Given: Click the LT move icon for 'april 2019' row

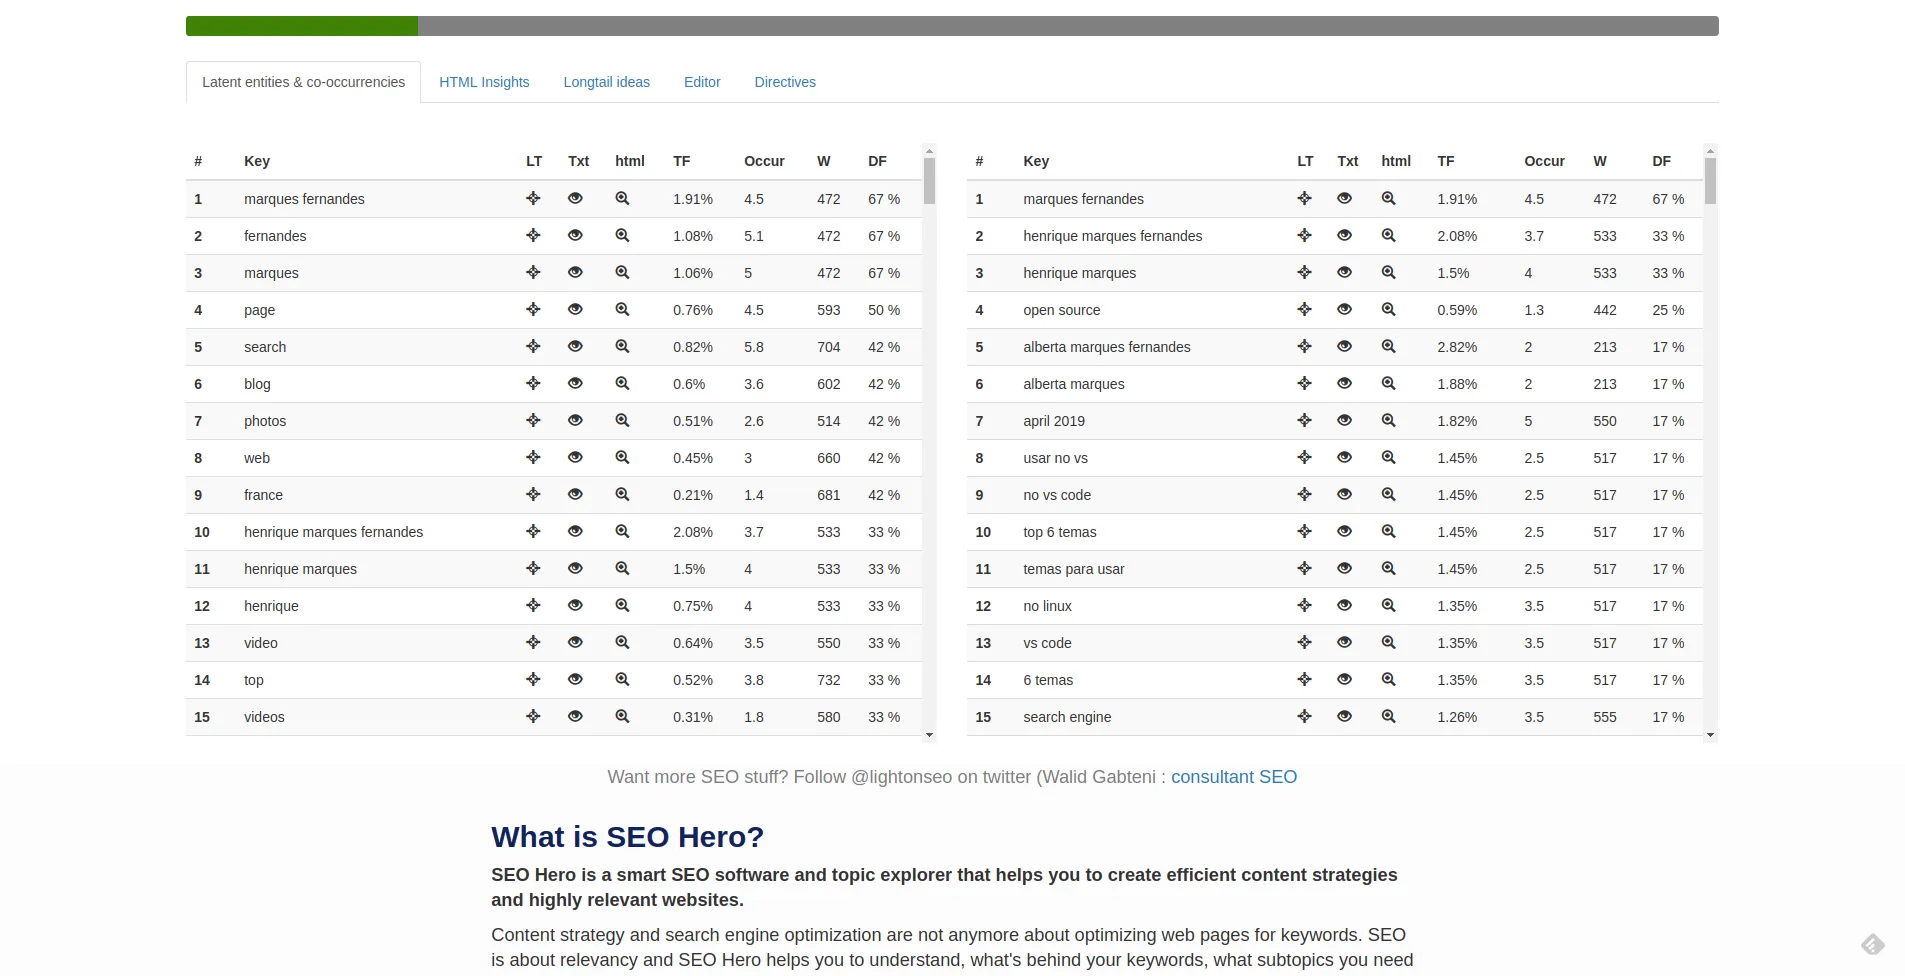Looking at the screenshot, I should click(x=1304, y=420).
